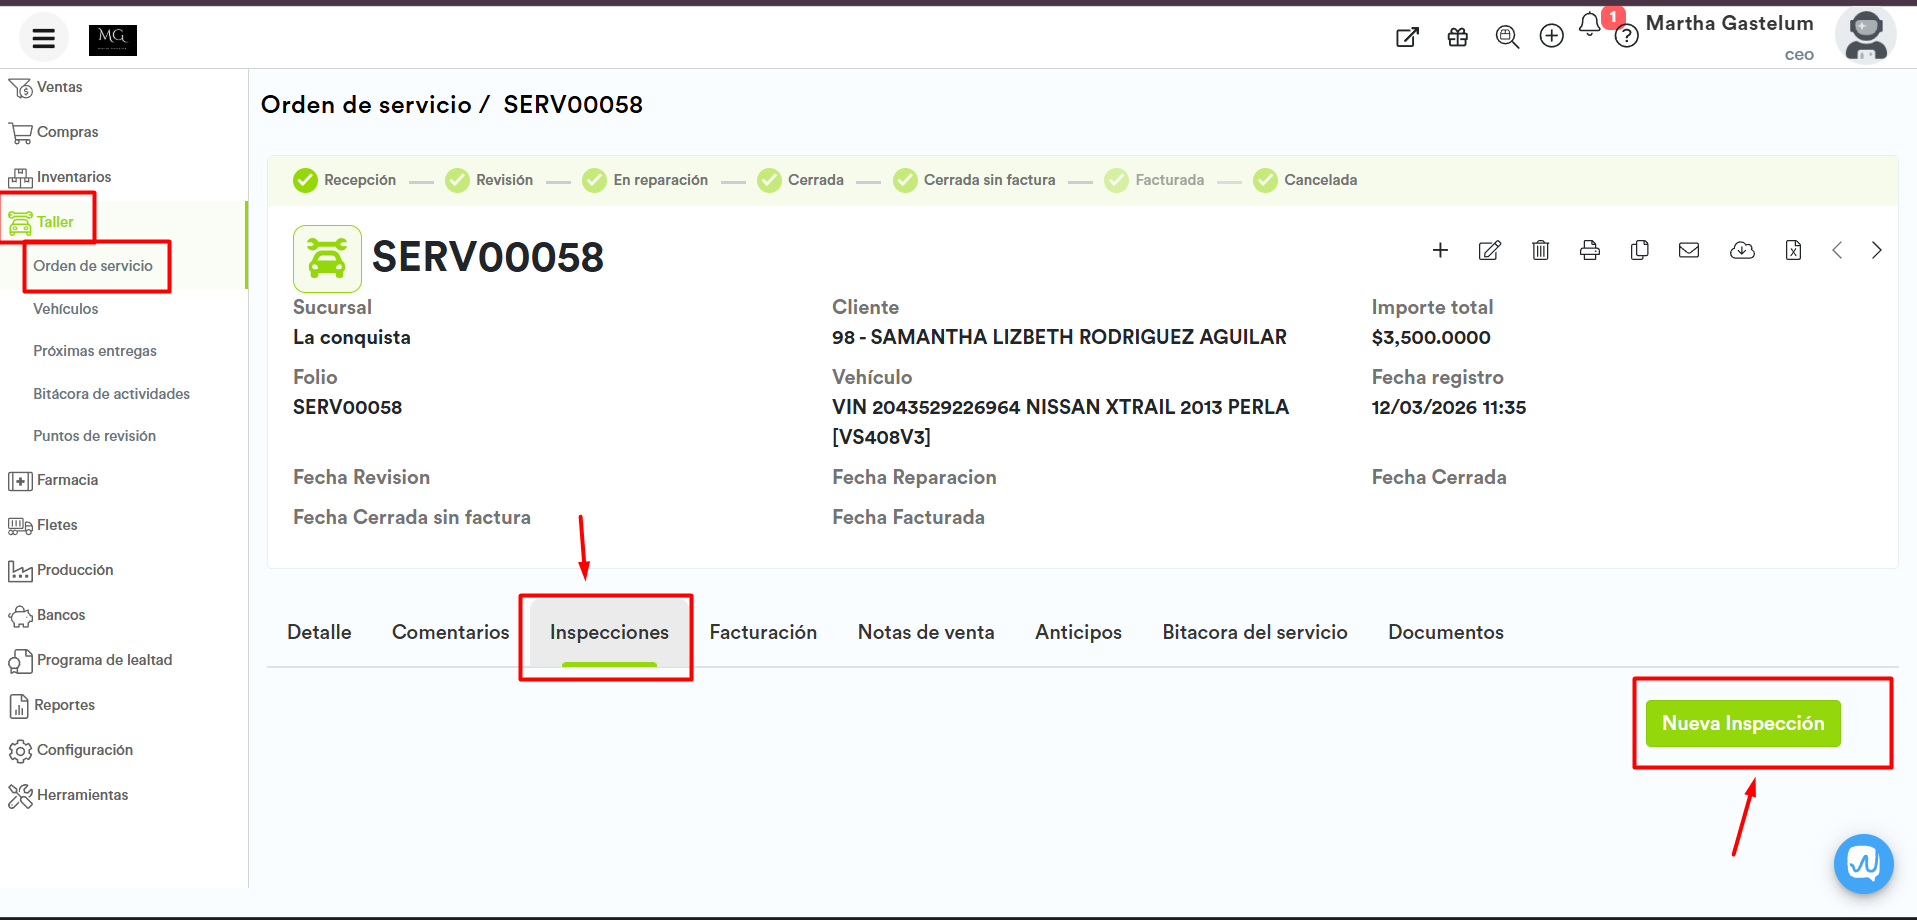Select the Cerrada sin factura status step
This screenshot has width=1917, height=920.
tap(974, 180)
